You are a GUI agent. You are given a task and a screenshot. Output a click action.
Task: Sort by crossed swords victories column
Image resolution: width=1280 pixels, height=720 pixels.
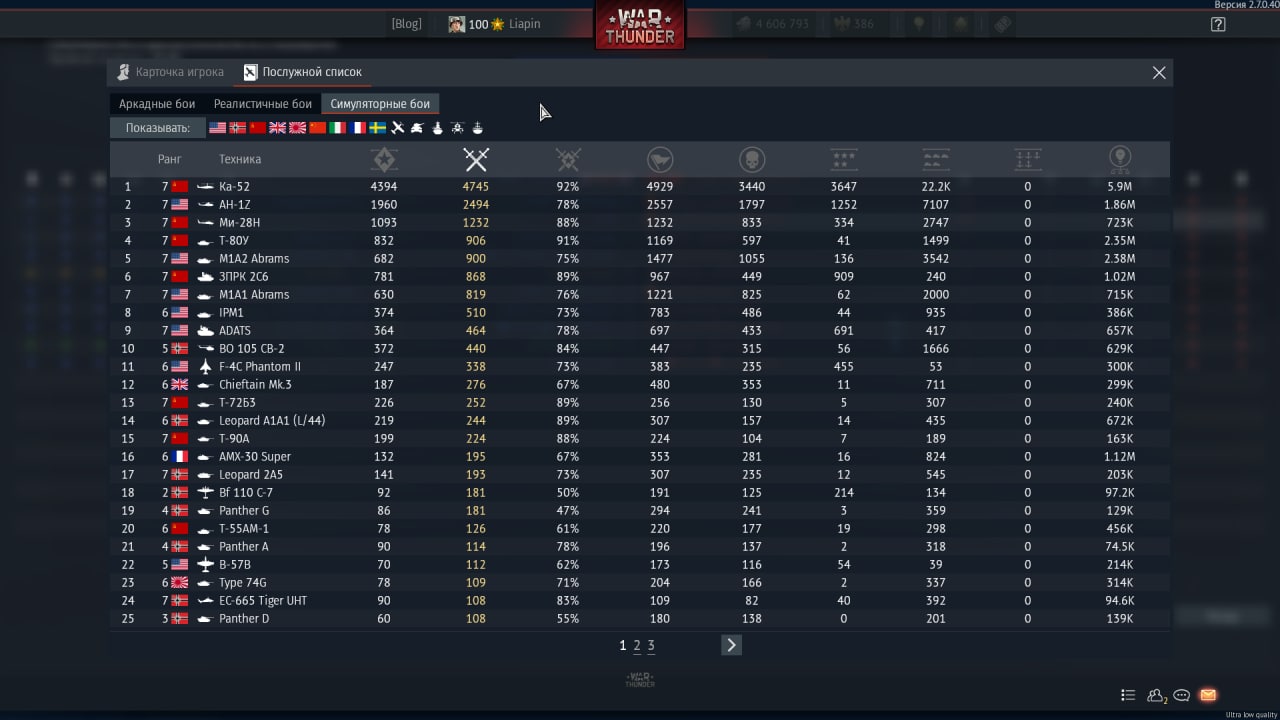476,159
